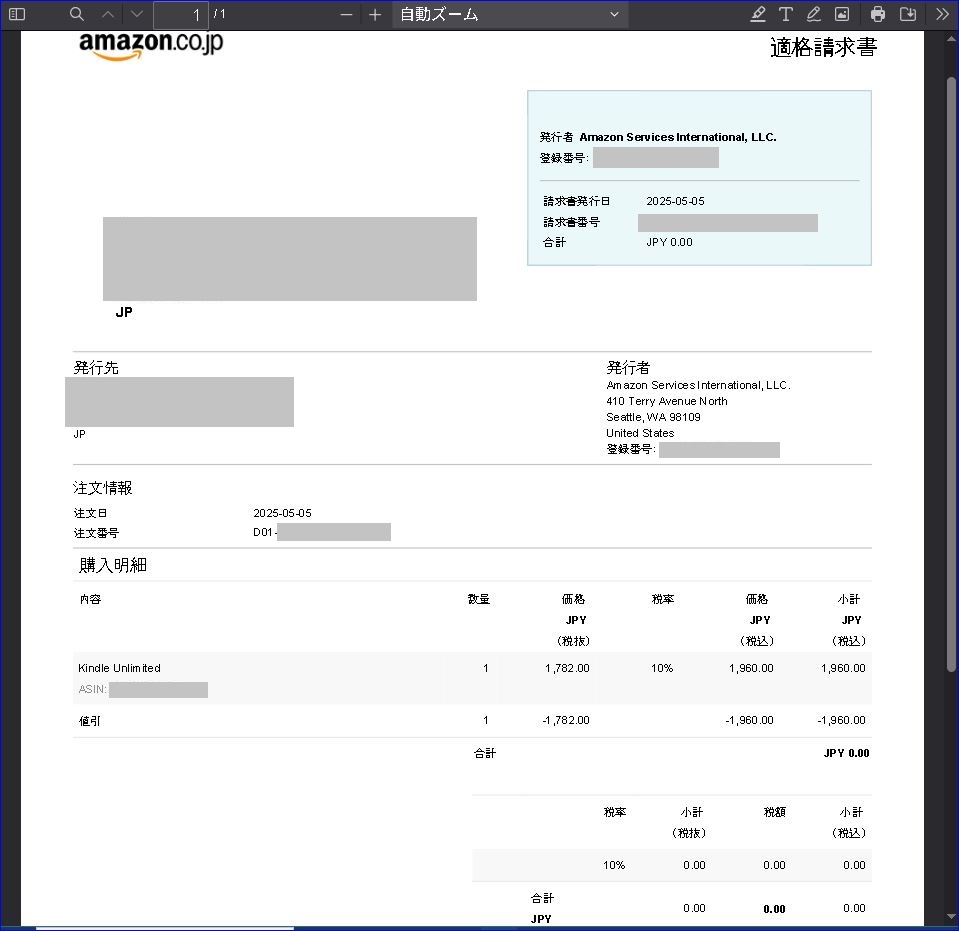The height and width of the screenshot is (931, 959).
Task: Click the 注文番号 label
Action: coord(96,533)
